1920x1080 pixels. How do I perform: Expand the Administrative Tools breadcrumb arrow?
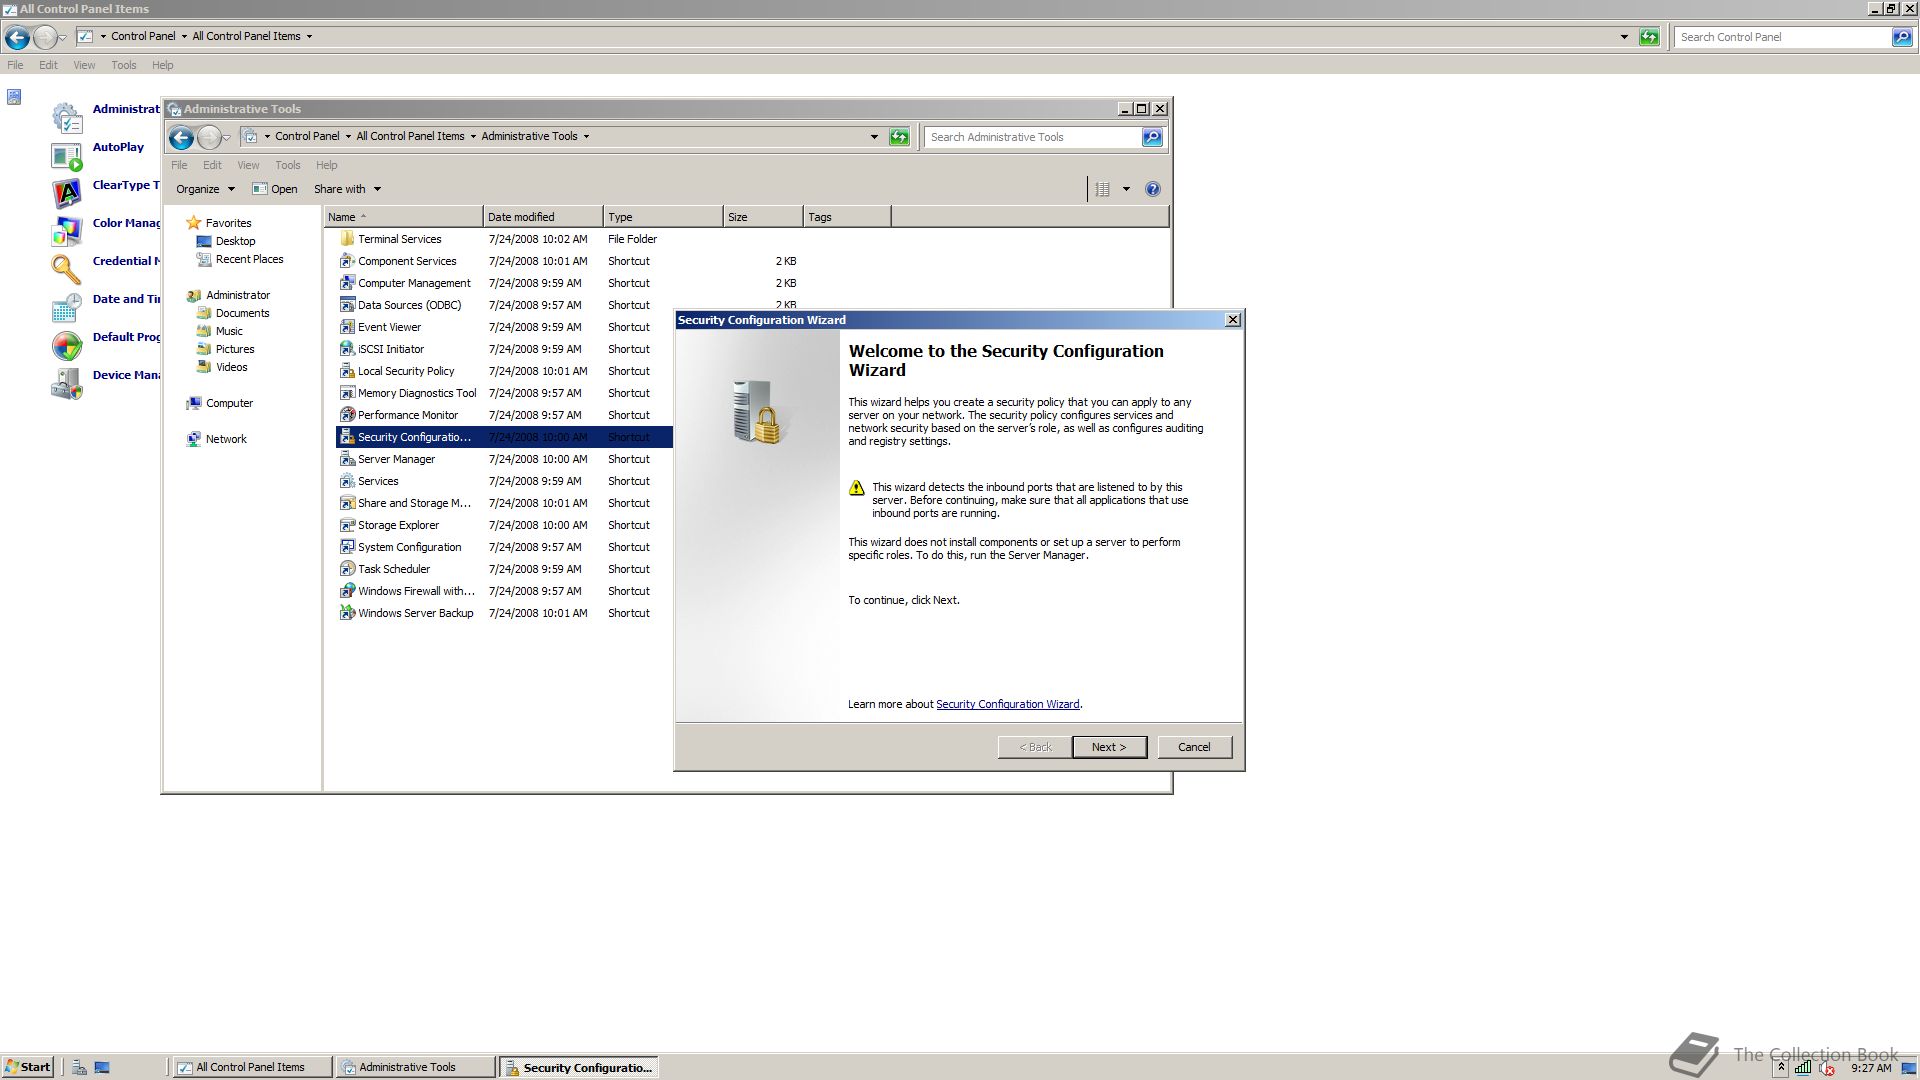coord(586,137)
